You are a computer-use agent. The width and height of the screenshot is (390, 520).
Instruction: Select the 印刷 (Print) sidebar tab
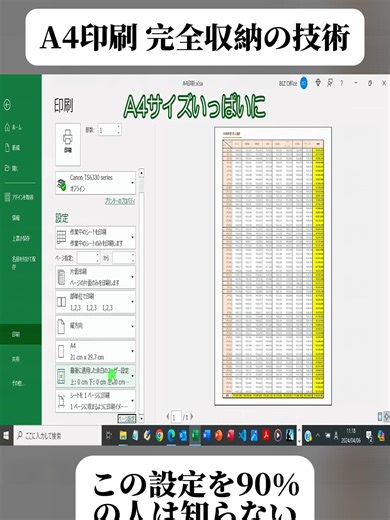click(21, 334)
